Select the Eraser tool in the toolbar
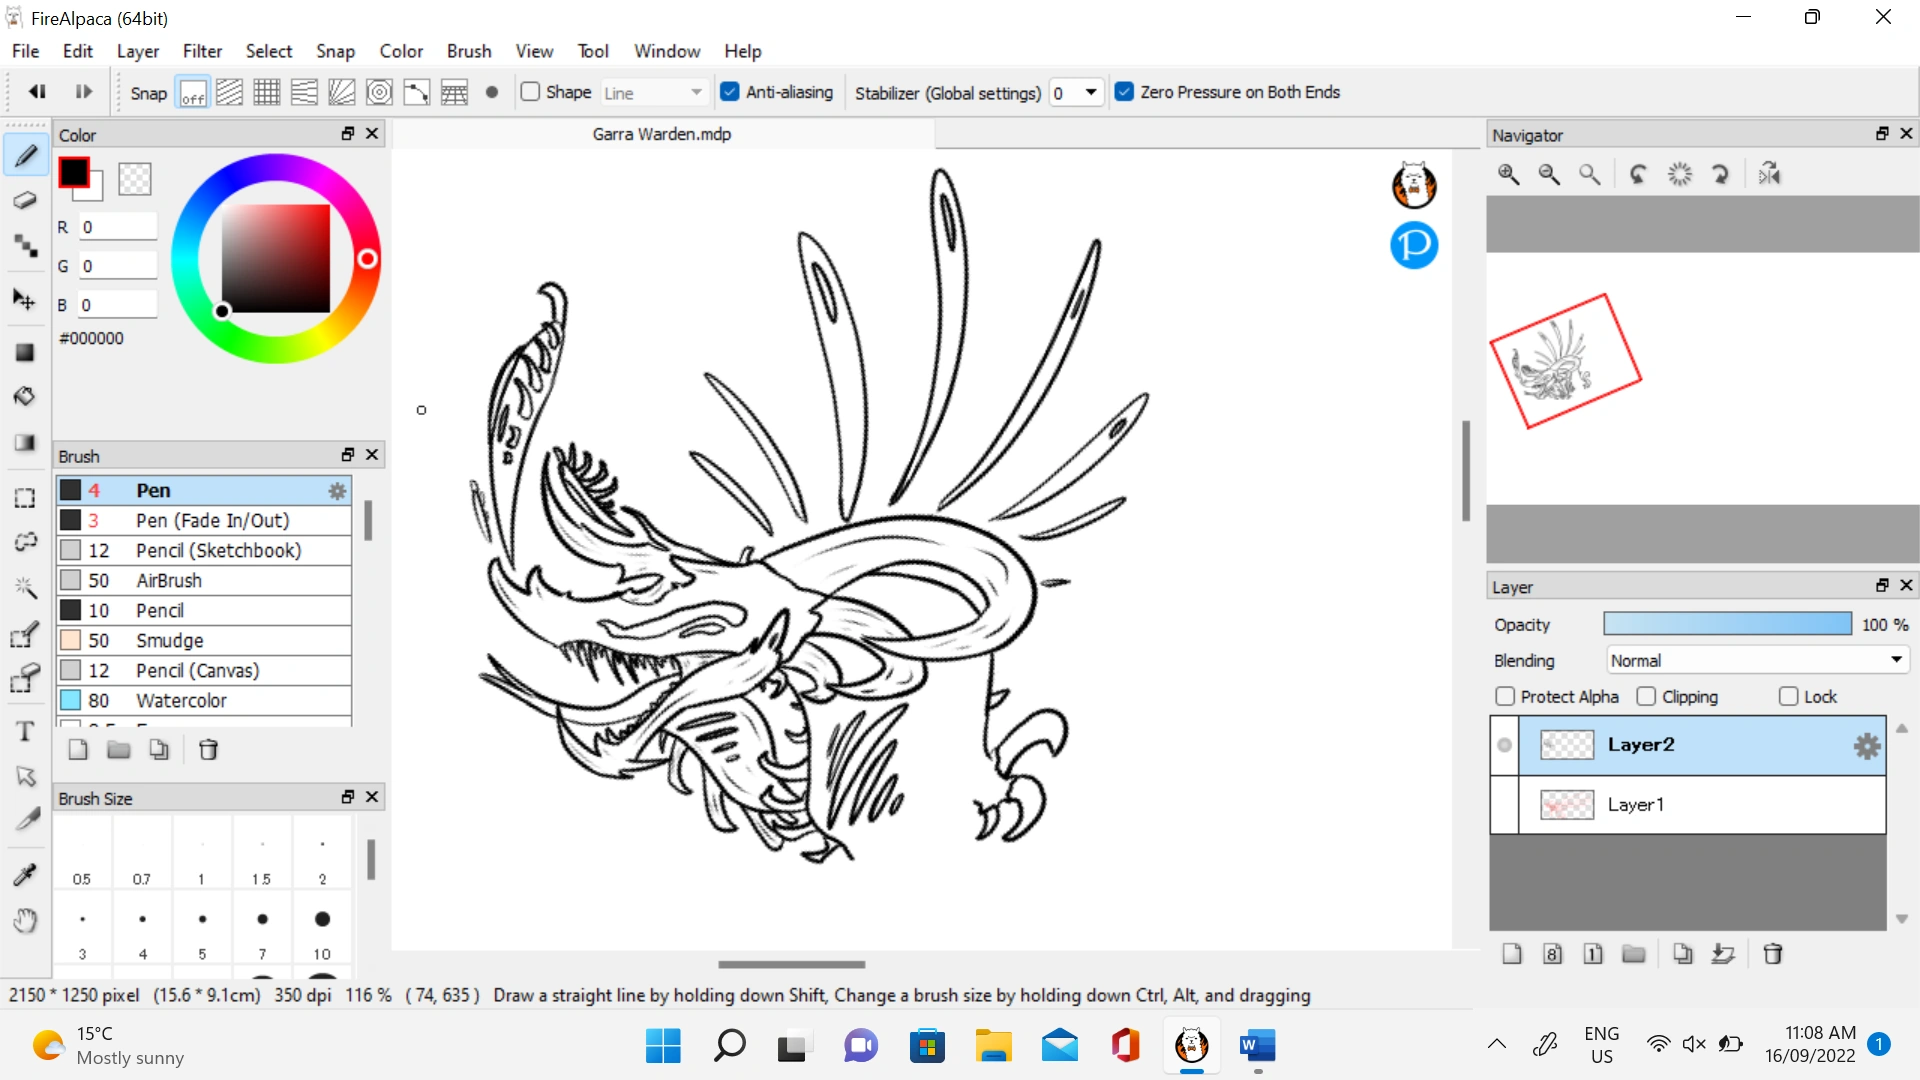The image size is (1920, 1080). (x=25, y=200)
